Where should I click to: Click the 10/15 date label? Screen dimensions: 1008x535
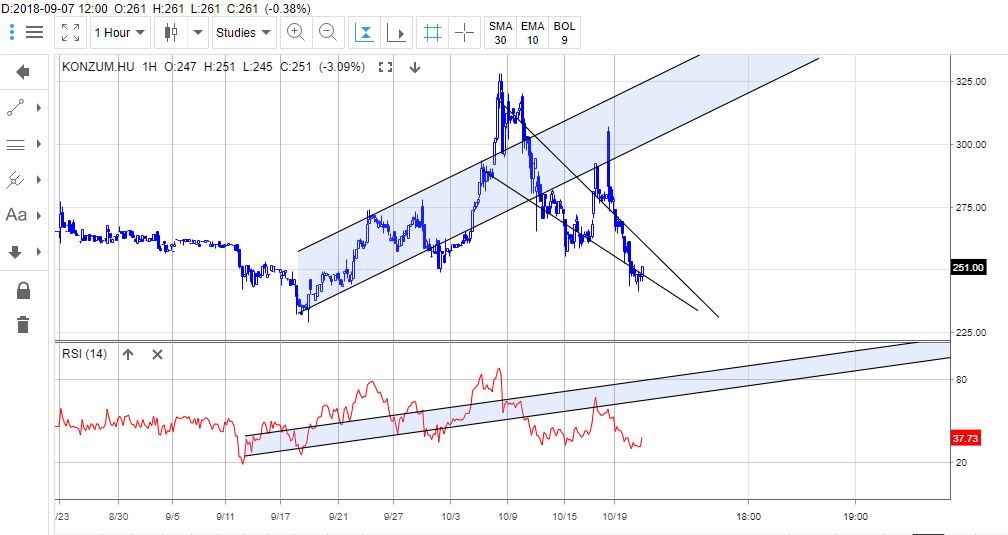pyautogui.click(x=564, y=516)
